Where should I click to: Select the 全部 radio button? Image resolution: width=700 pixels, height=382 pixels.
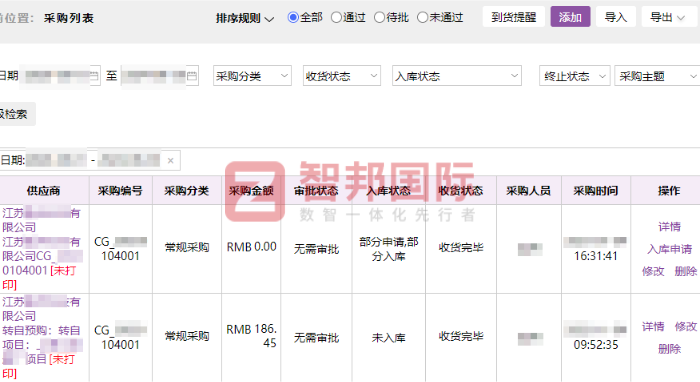(x=293, y=17)
